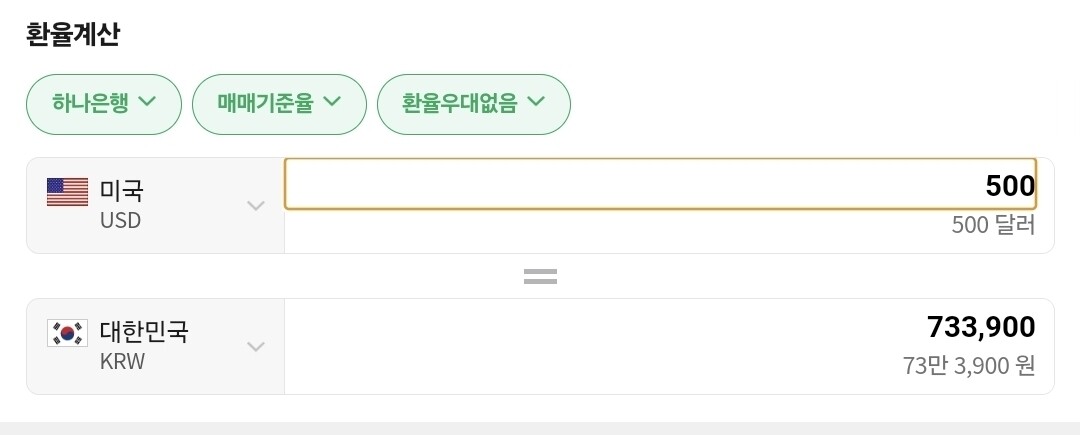Click the United States flag icon
This screenshot has height=435, width=1080.
click(x=67, y=192)
